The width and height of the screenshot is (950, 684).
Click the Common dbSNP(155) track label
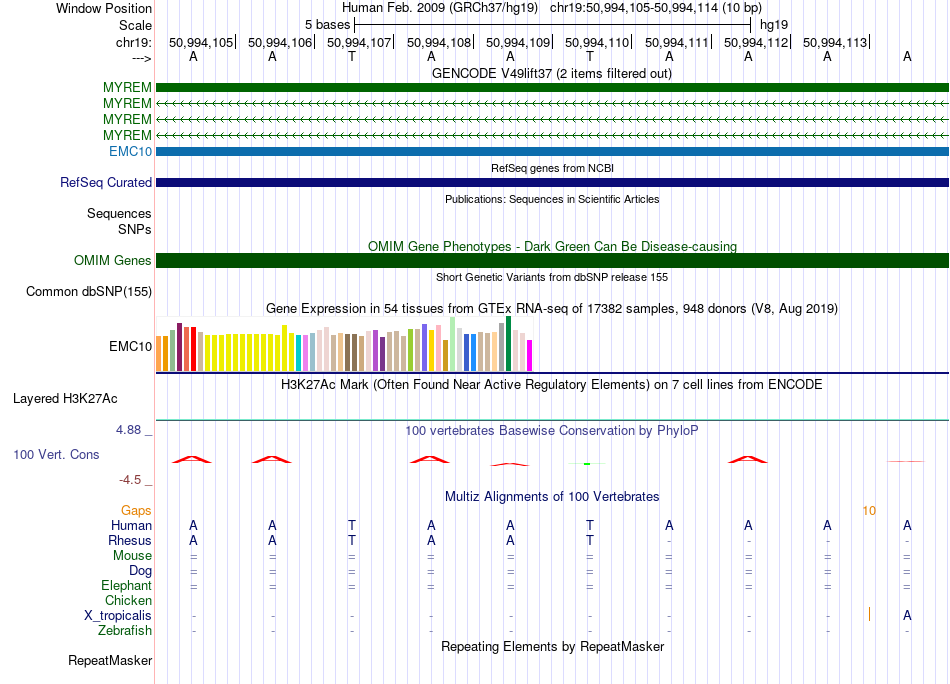89,291
